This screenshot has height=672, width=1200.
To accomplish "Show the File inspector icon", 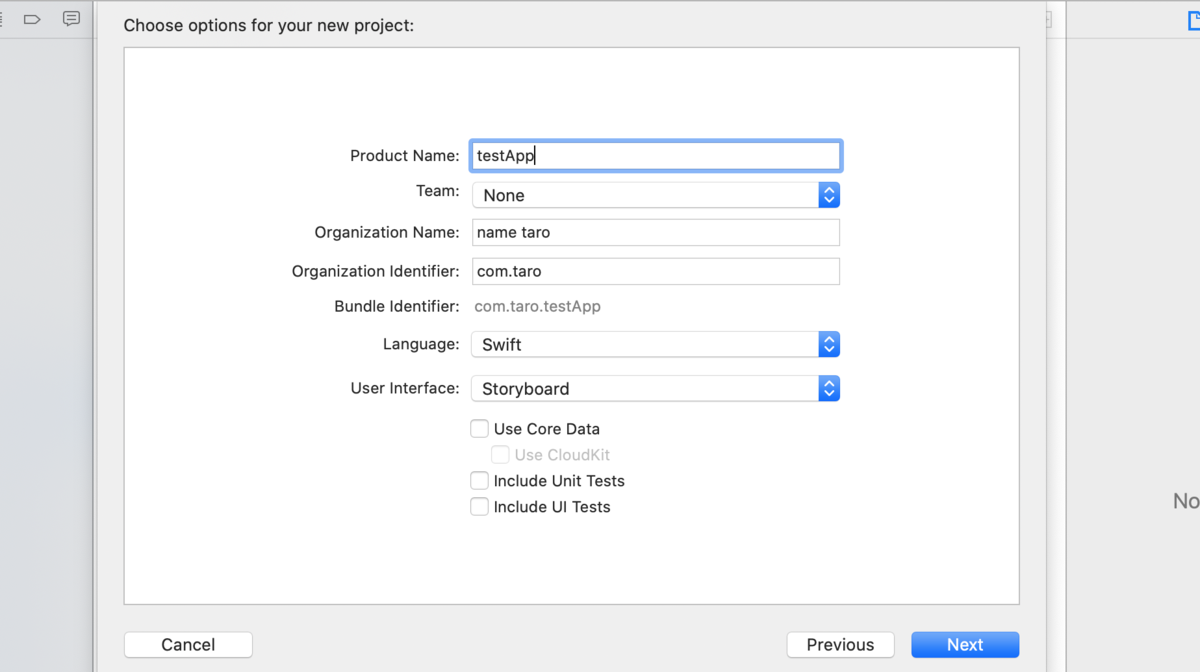I will coord(1193,19).
